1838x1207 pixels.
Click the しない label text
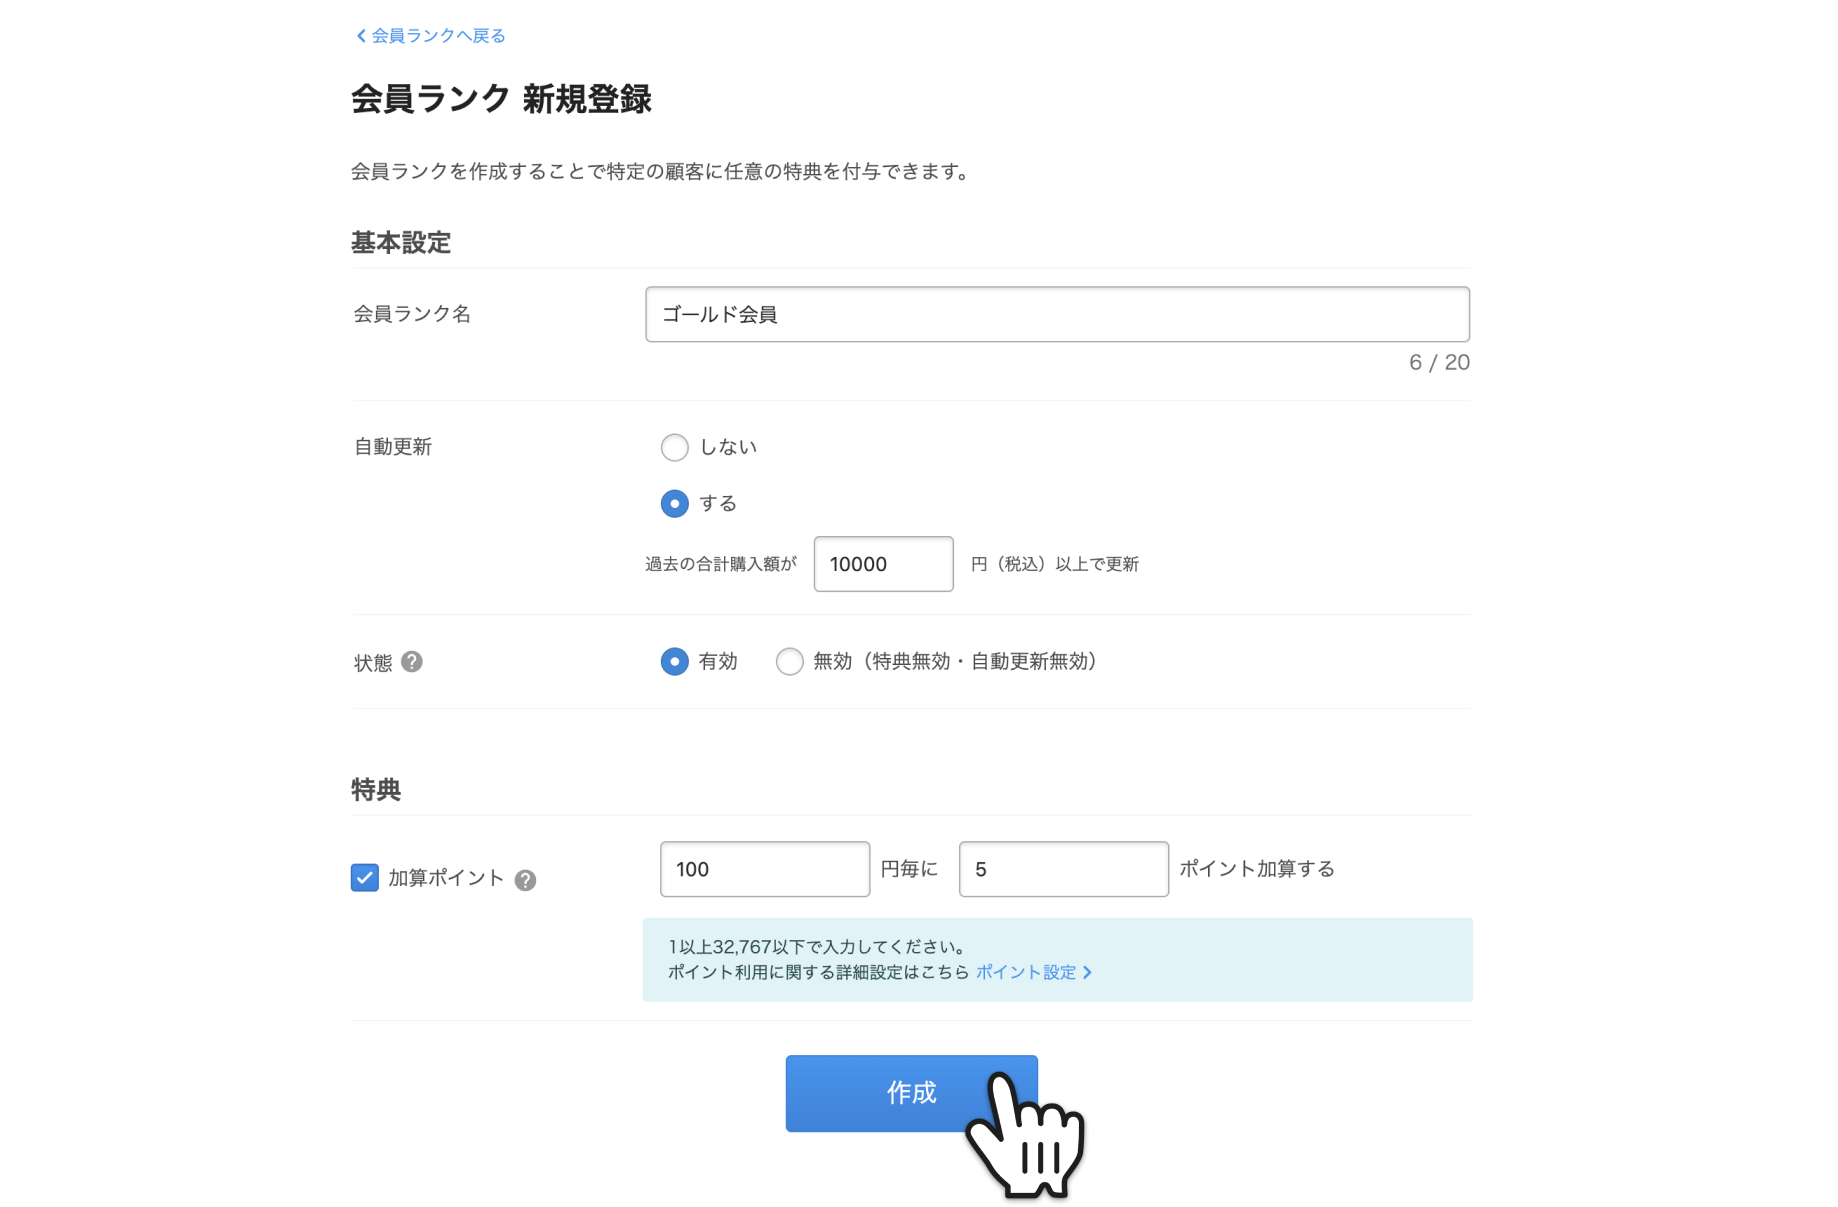click(x=728, y=447)
